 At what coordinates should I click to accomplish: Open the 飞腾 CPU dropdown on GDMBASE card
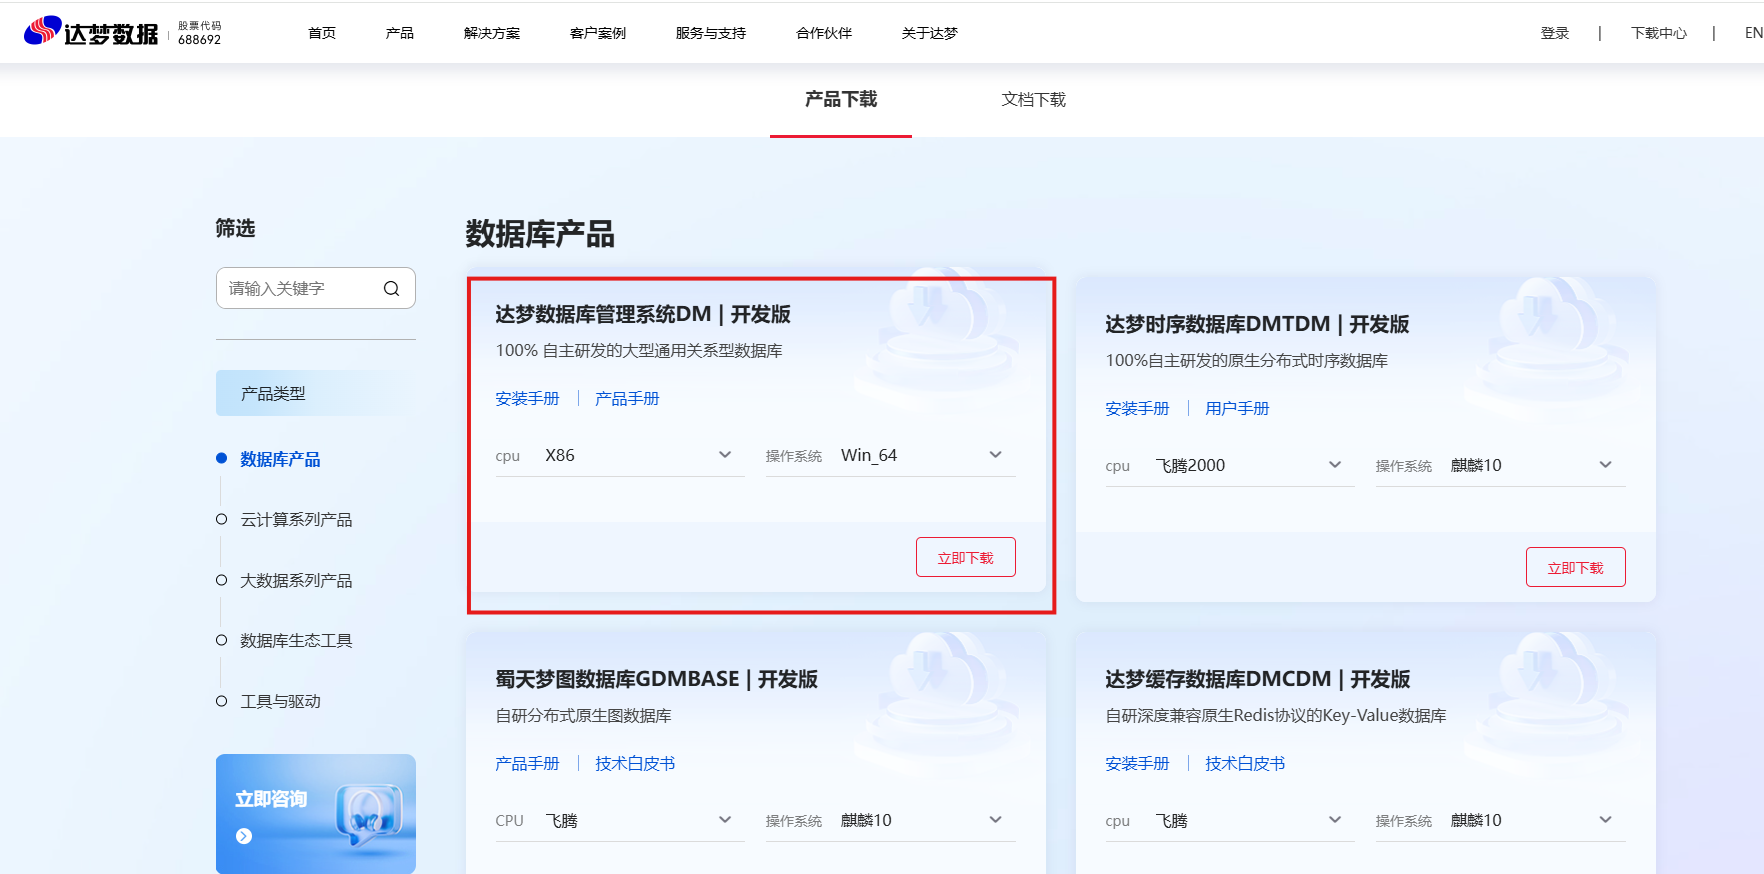pyautogui.click(x=620, y=821)
